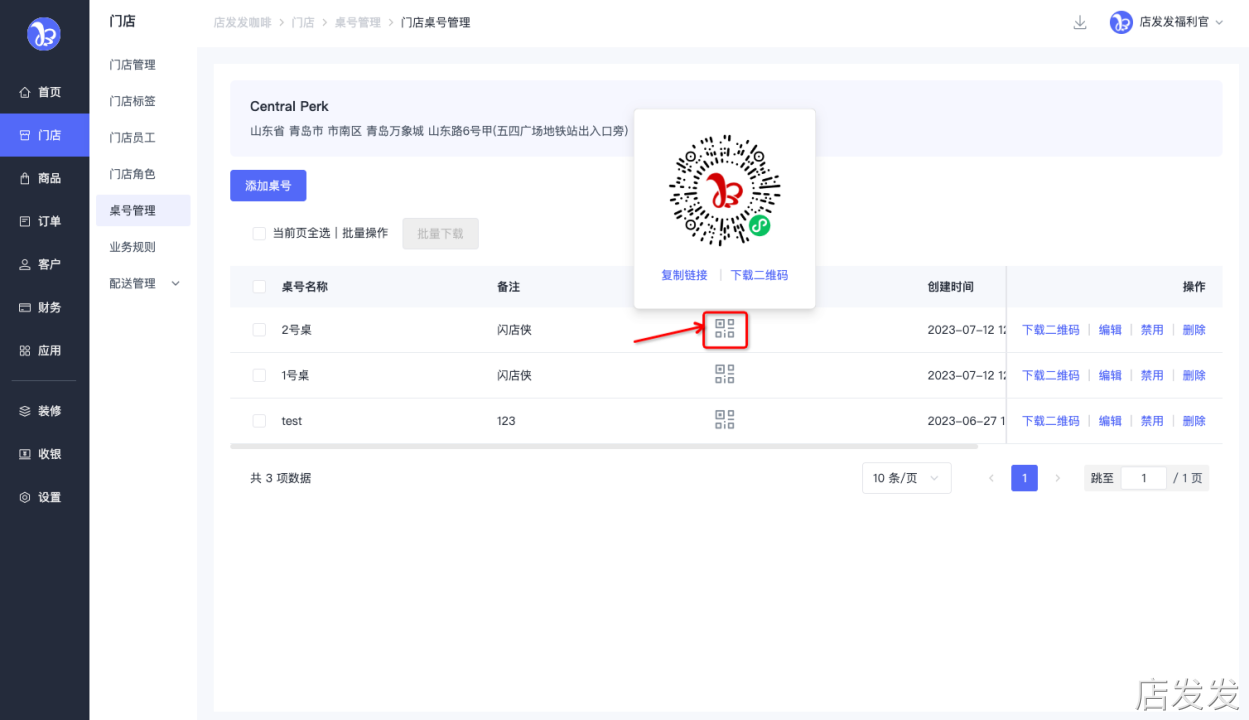Image resolution: width=1249 pixels, height=720 pixels.
Task: Open the 10 条/页 page size dropdown
Action: 906,478
